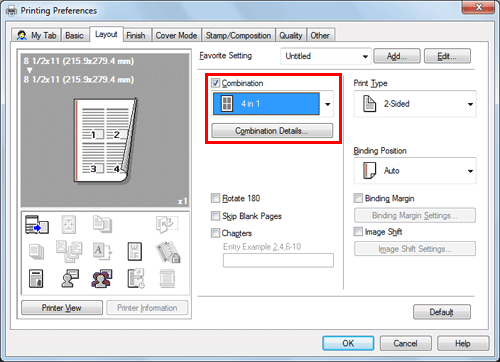Image resolution: width=500 pixels, height=362 pixels.
Task: Enable the Rotate 180 checkbox
Action: click(x=216, y=198)
